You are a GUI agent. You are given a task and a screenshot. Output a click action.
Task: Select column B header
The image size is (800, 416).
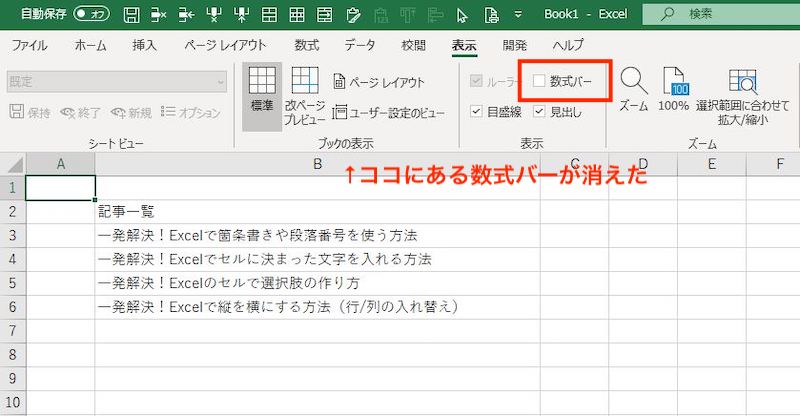(x=317, y=164)
